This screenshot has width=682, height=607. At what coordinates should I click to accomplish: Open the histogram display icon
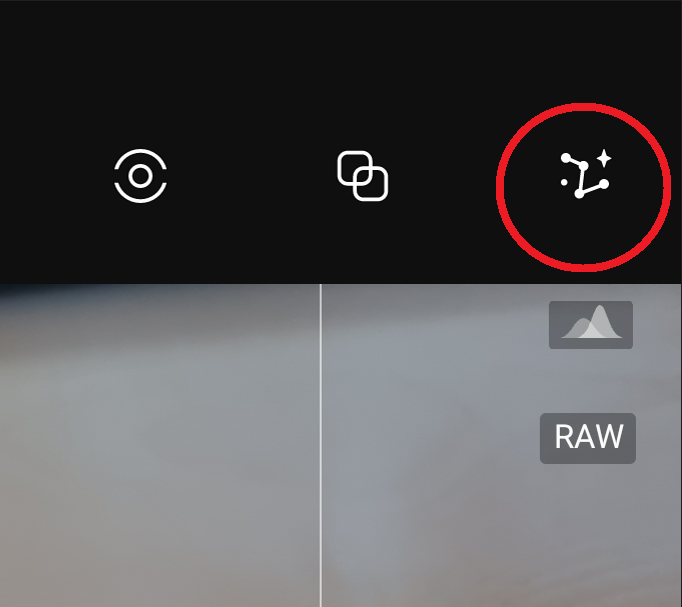click(591, 324)
